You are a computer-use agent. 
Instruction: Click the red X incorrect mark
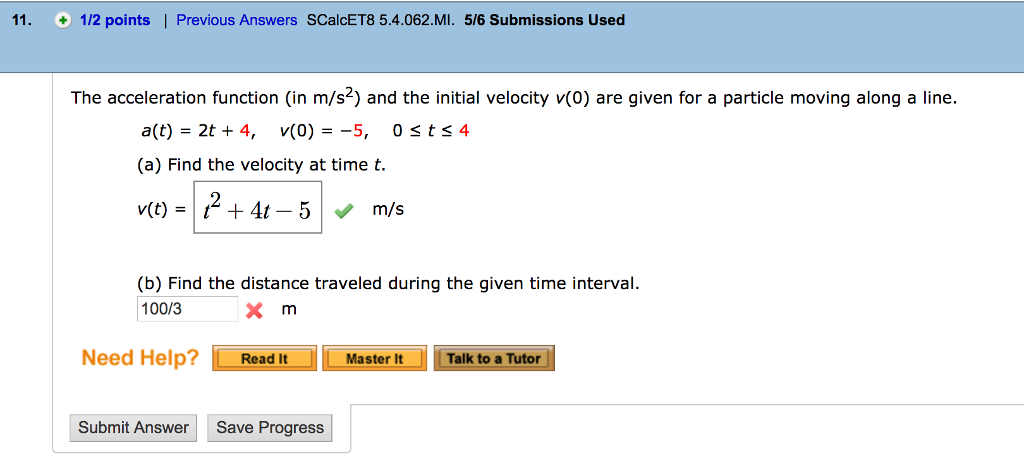[x=254, y=311]
